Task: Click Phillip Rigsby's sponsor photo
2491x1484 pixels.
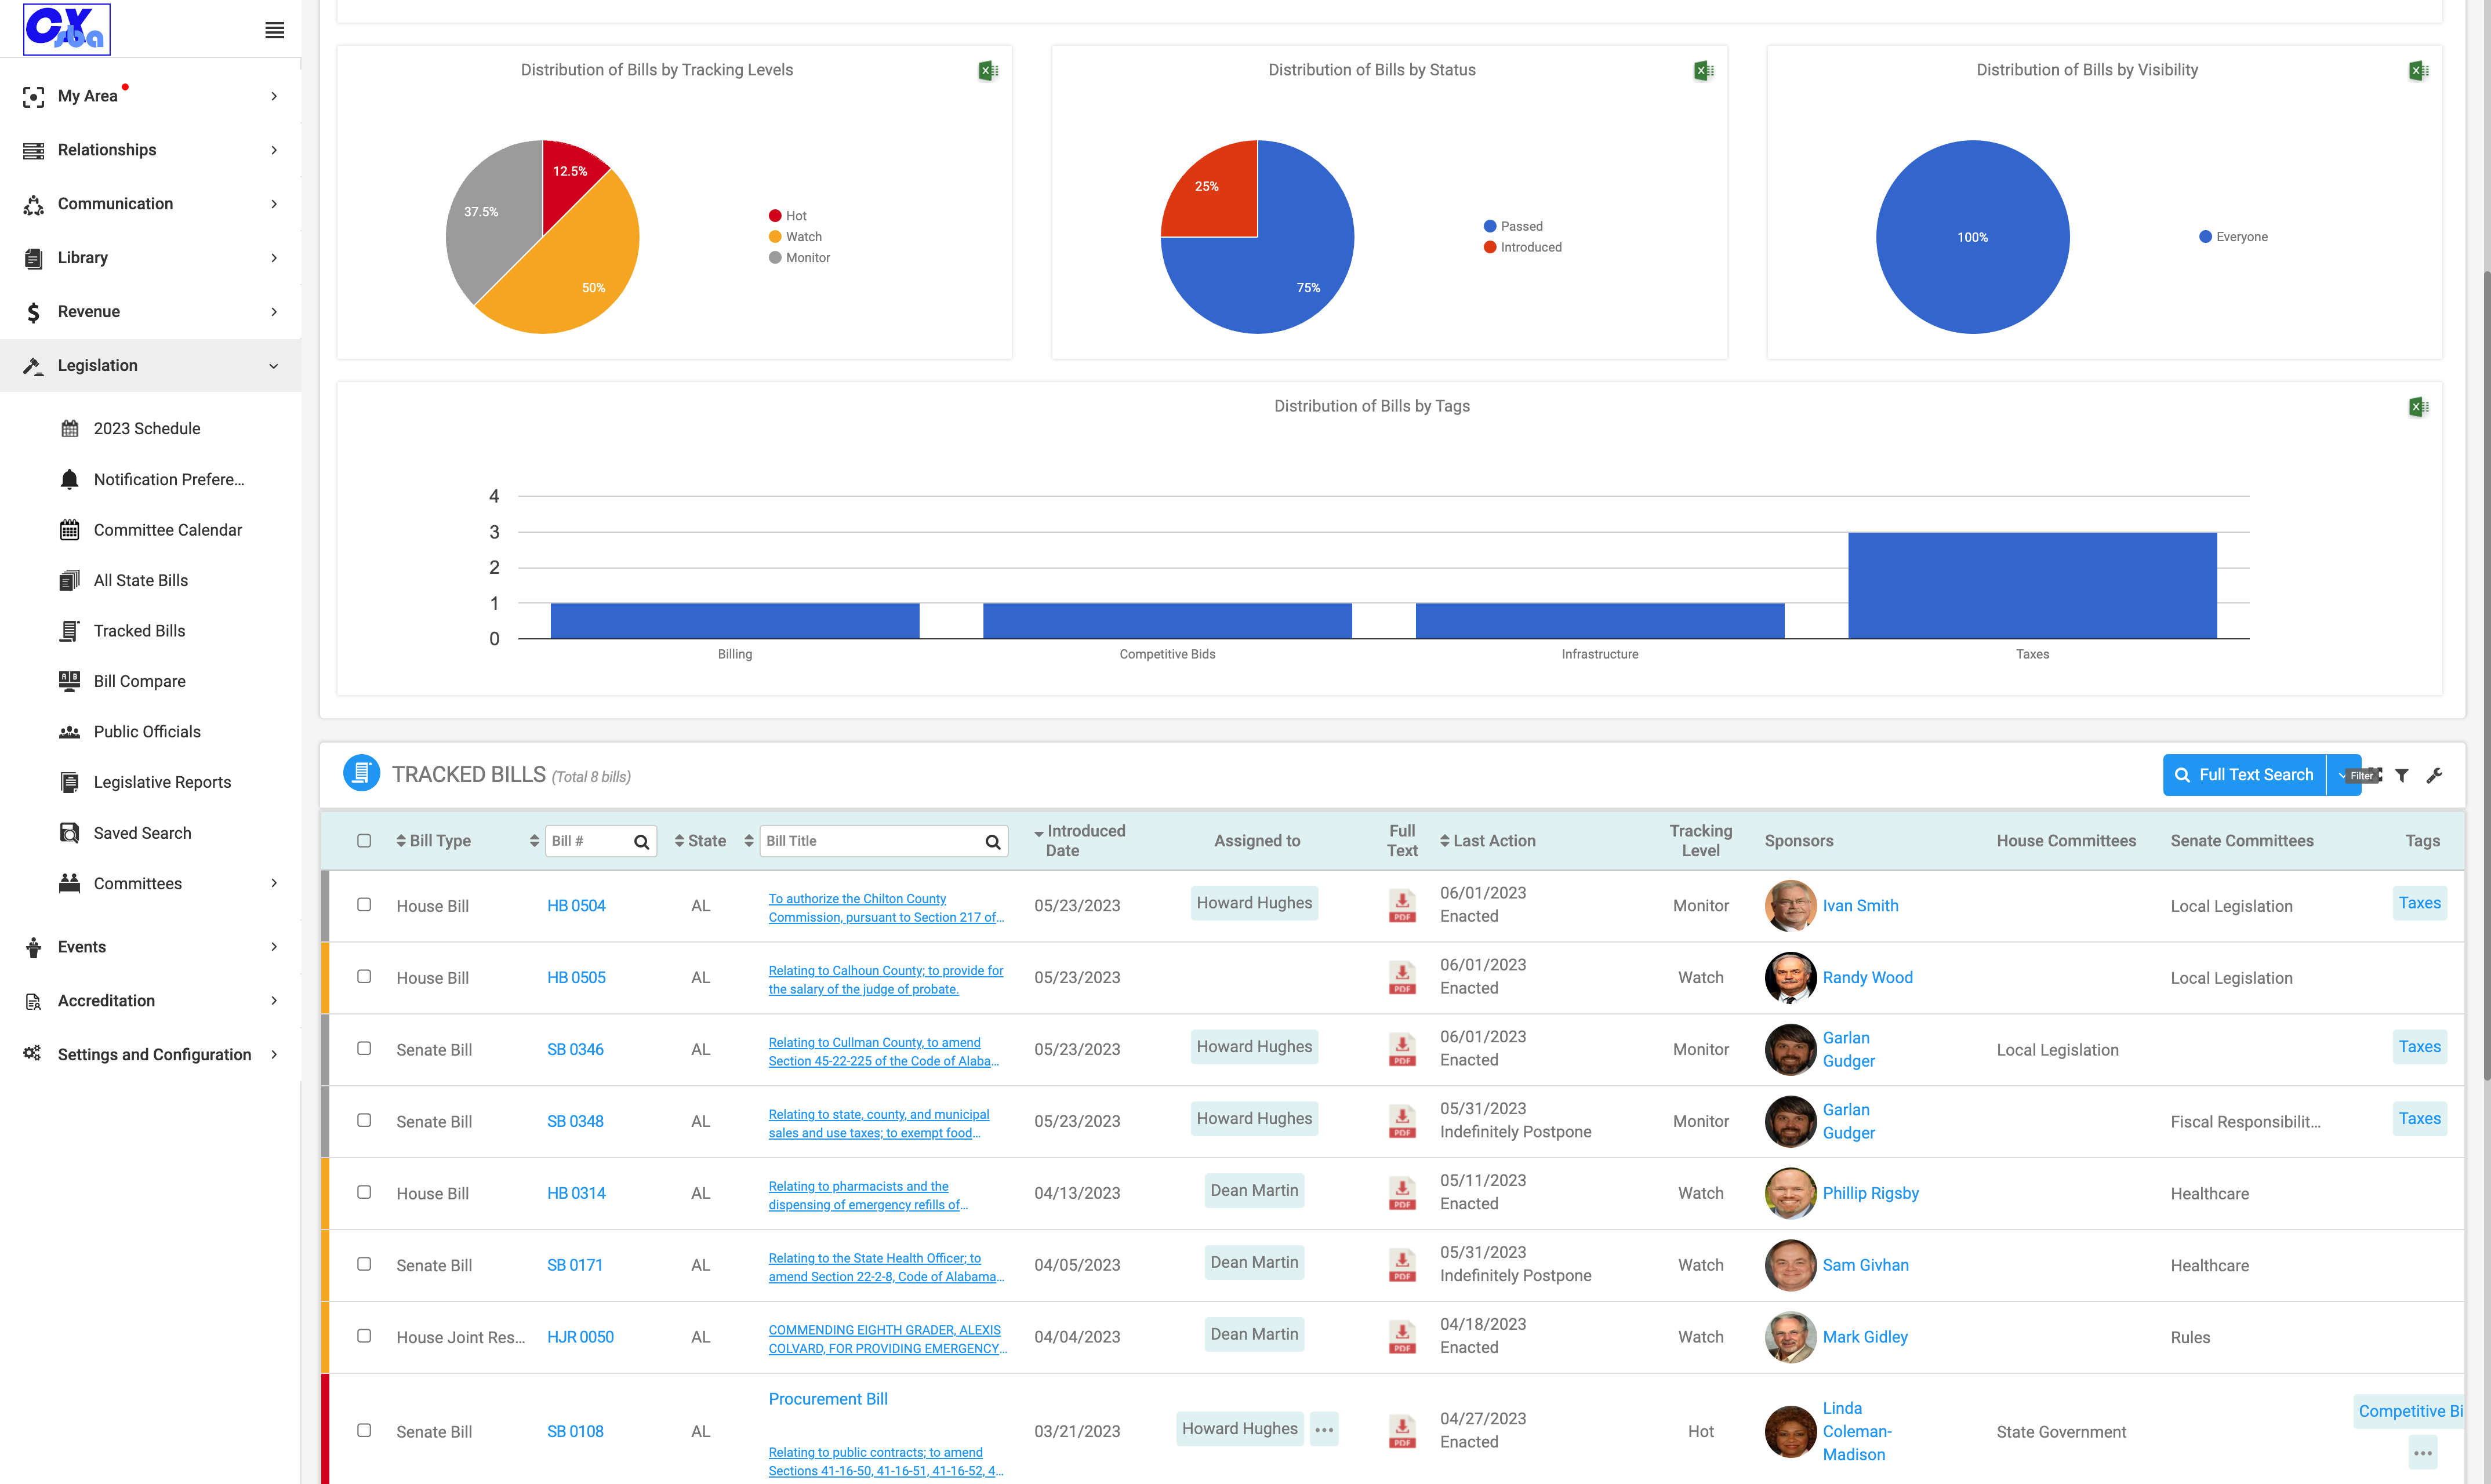Action: pos(1790,1193)
